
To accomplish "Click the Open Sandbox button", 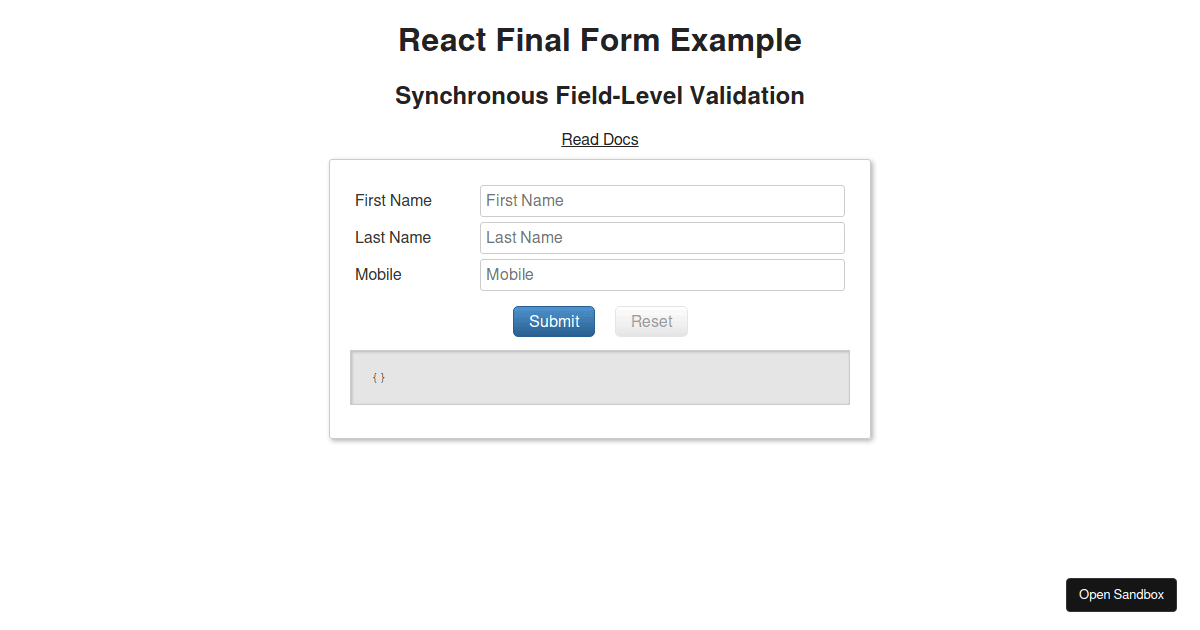I will [1120, 594].
